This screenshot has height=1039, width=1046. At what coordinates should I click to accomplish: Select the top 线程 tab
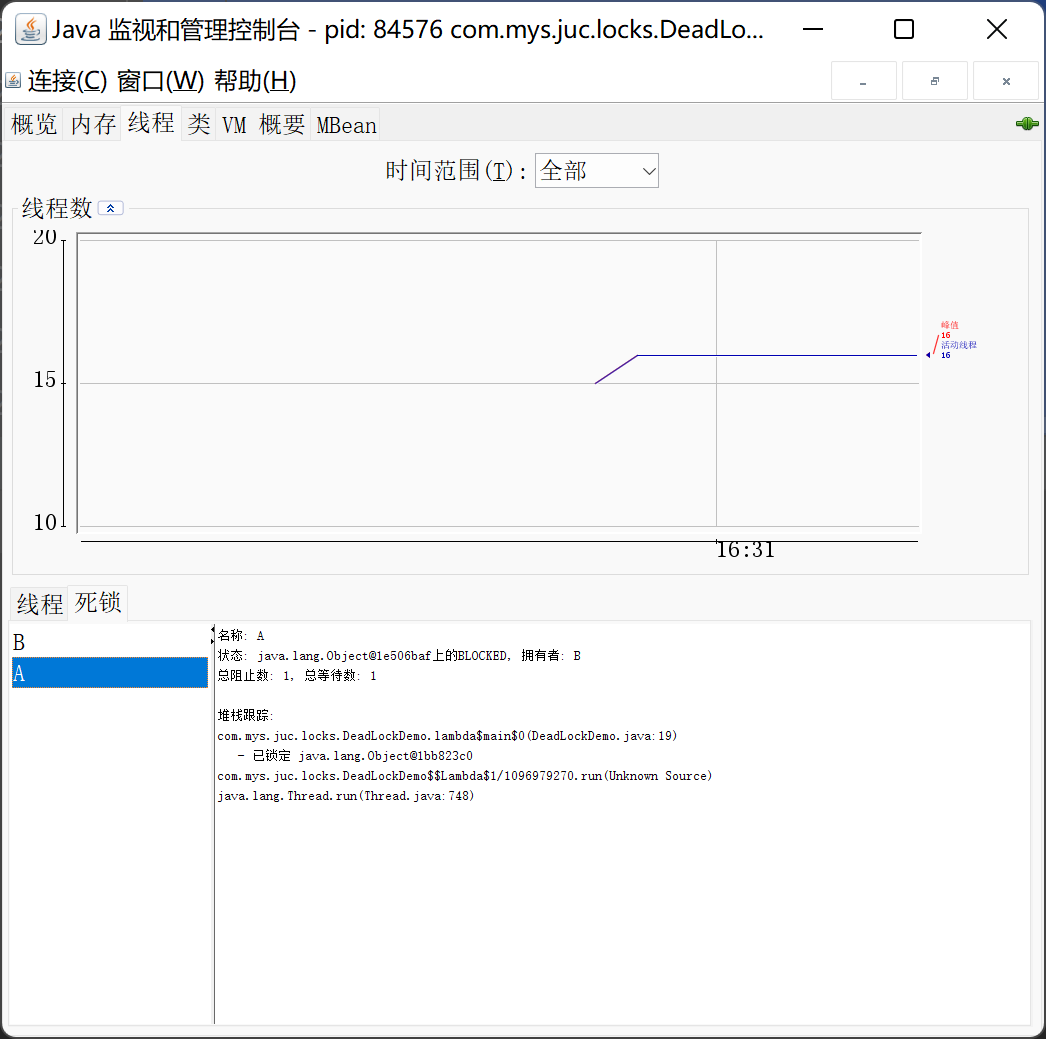151,123
